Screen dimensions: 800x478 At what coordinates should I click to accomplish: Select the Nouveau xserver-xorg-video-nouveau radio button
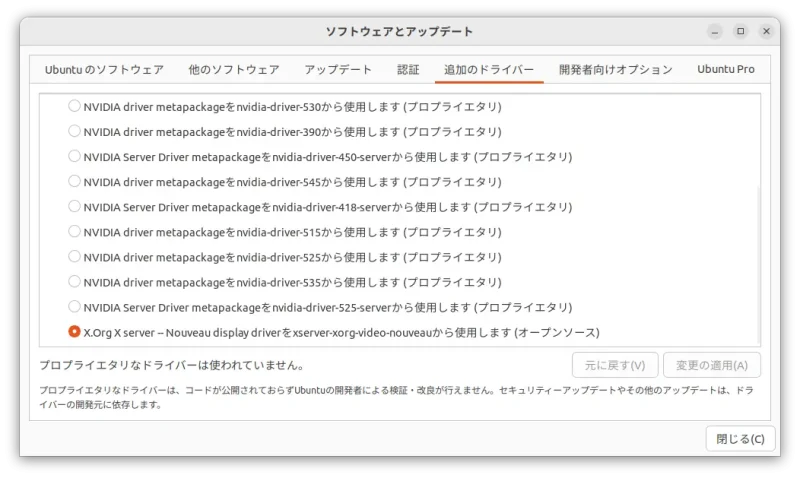[x=74, y=332]
